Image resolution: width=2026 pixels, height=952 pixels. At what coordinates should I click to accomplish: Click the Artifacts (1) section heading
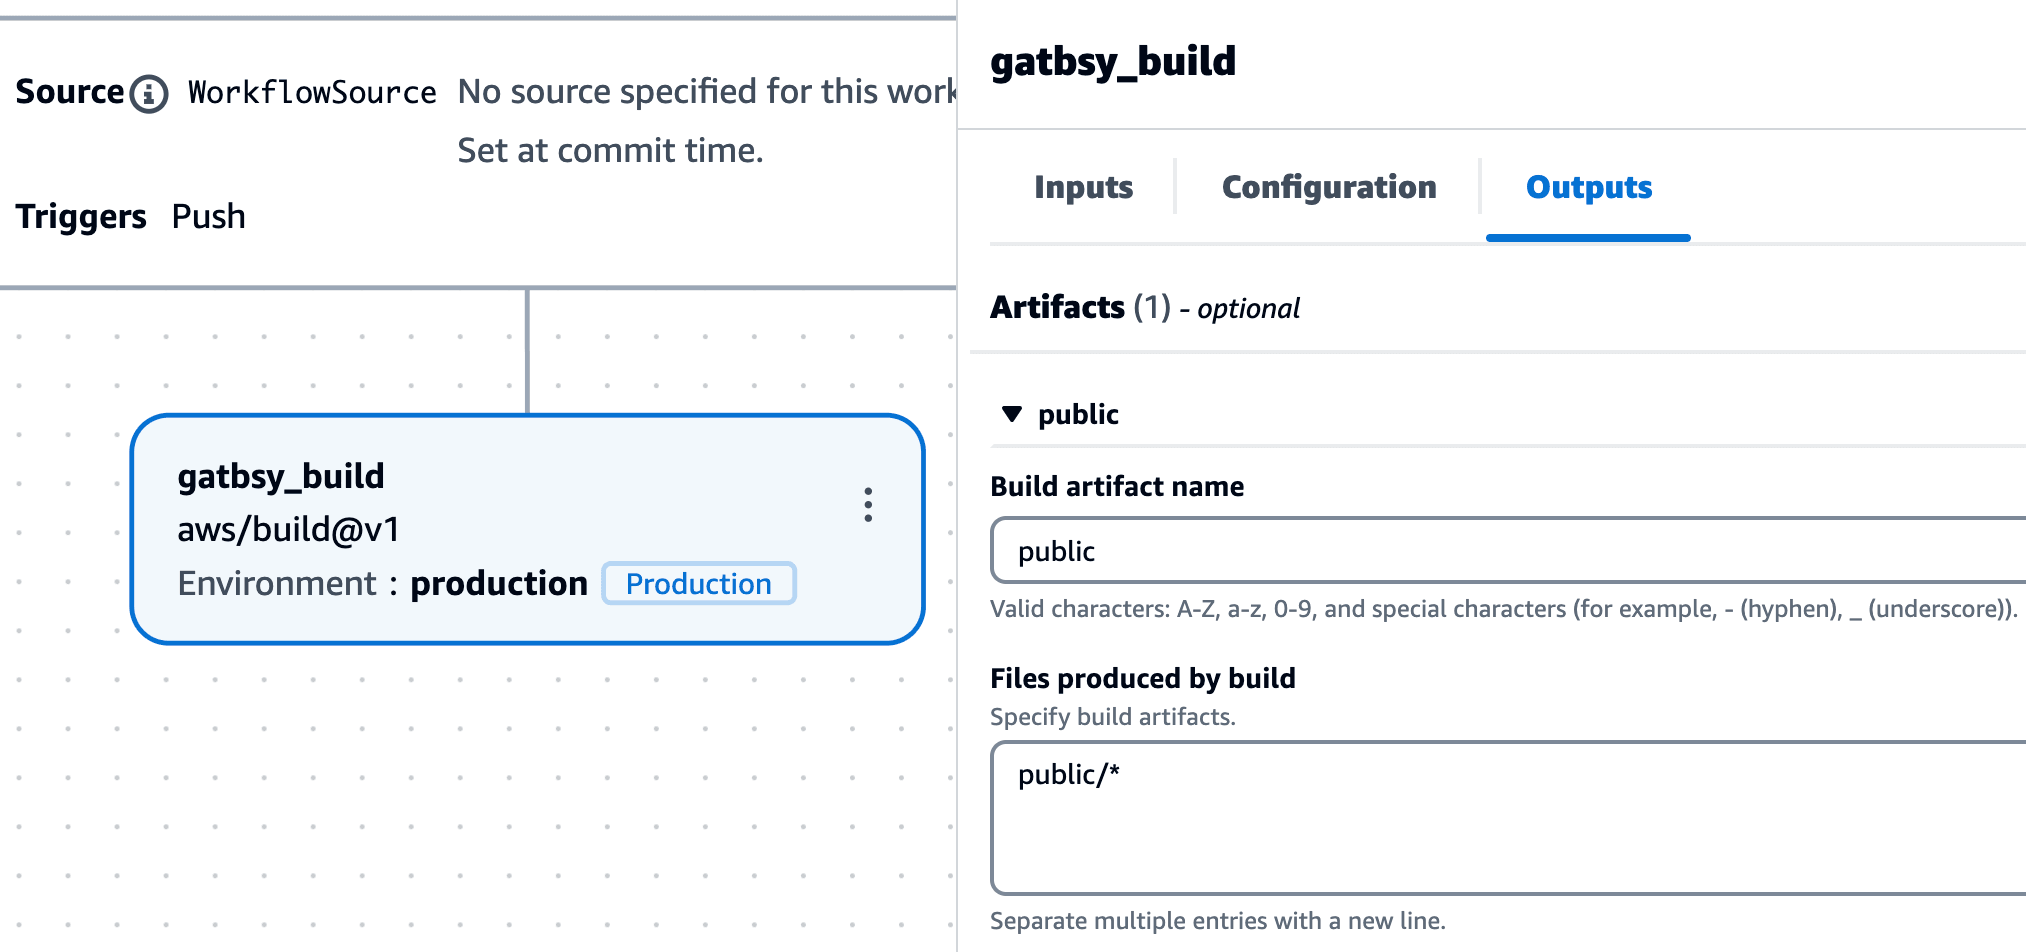[1080, 307]
